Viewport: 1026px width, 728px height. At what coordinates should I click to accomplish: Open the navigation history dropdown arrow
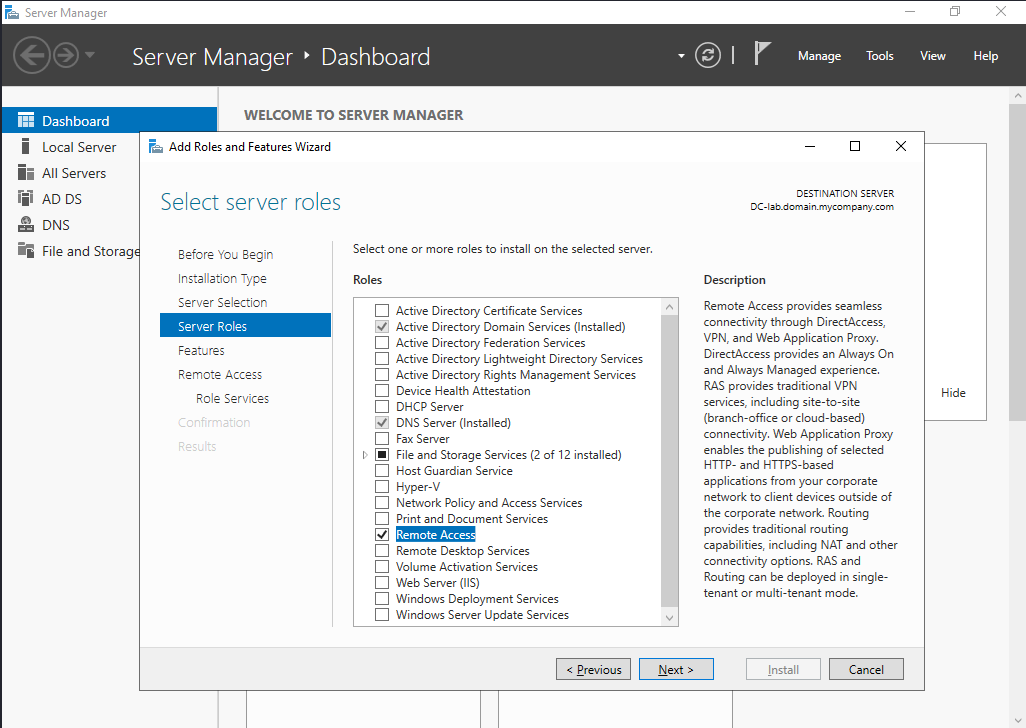[90, 55]
